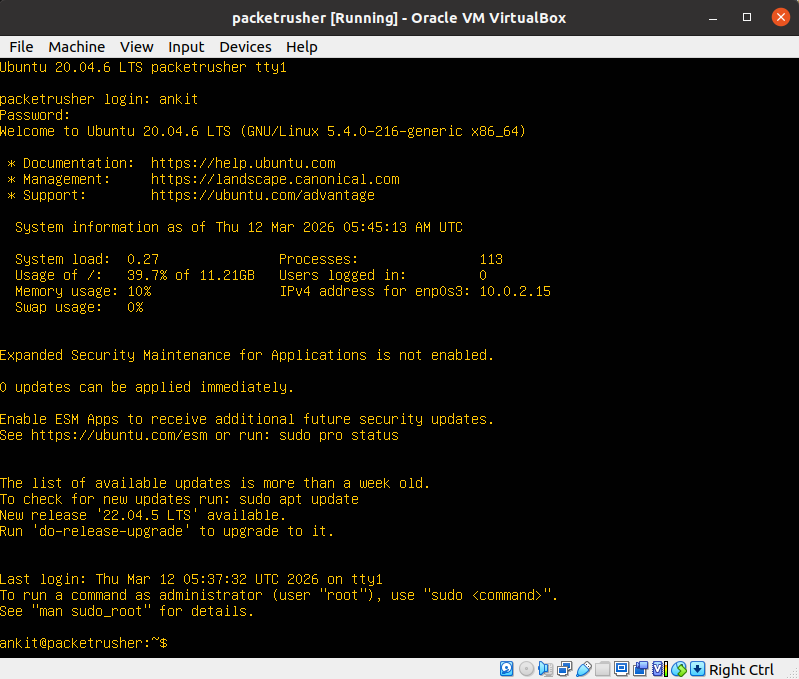This screenshot has height=679, width=799.
Task: Click the USB devices status icon
Action: (x=584, y=669)
